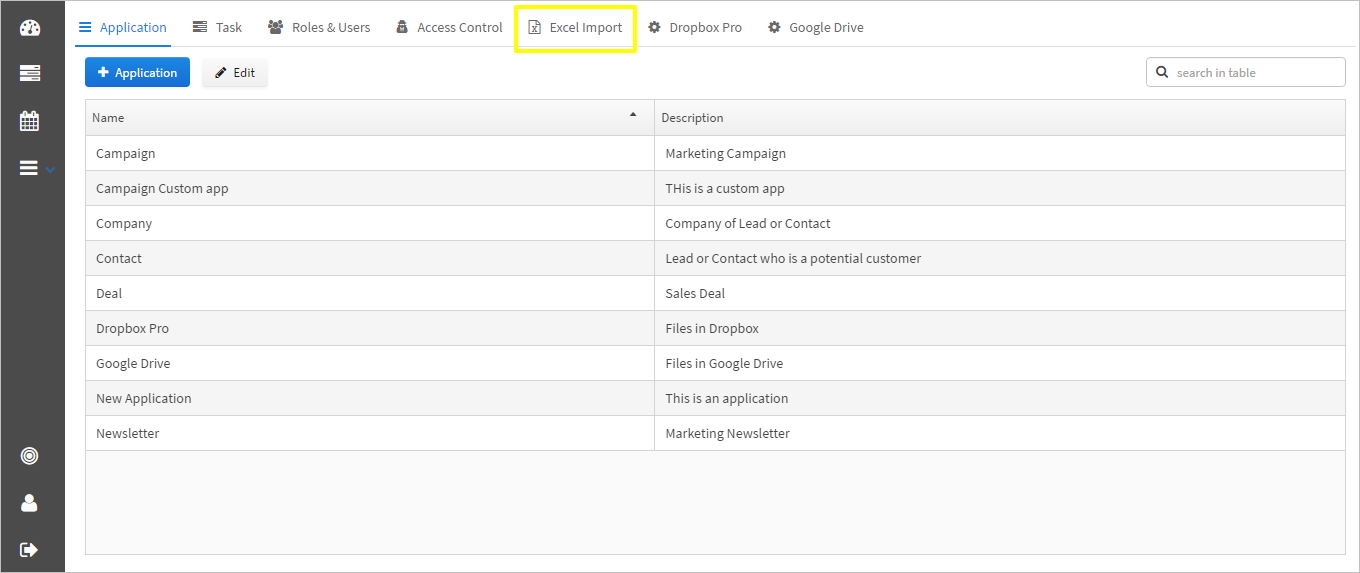This screenshot has height=573, width=1360.
Task: Toggle the Name column sort arrow
Action: coord(632,115)
